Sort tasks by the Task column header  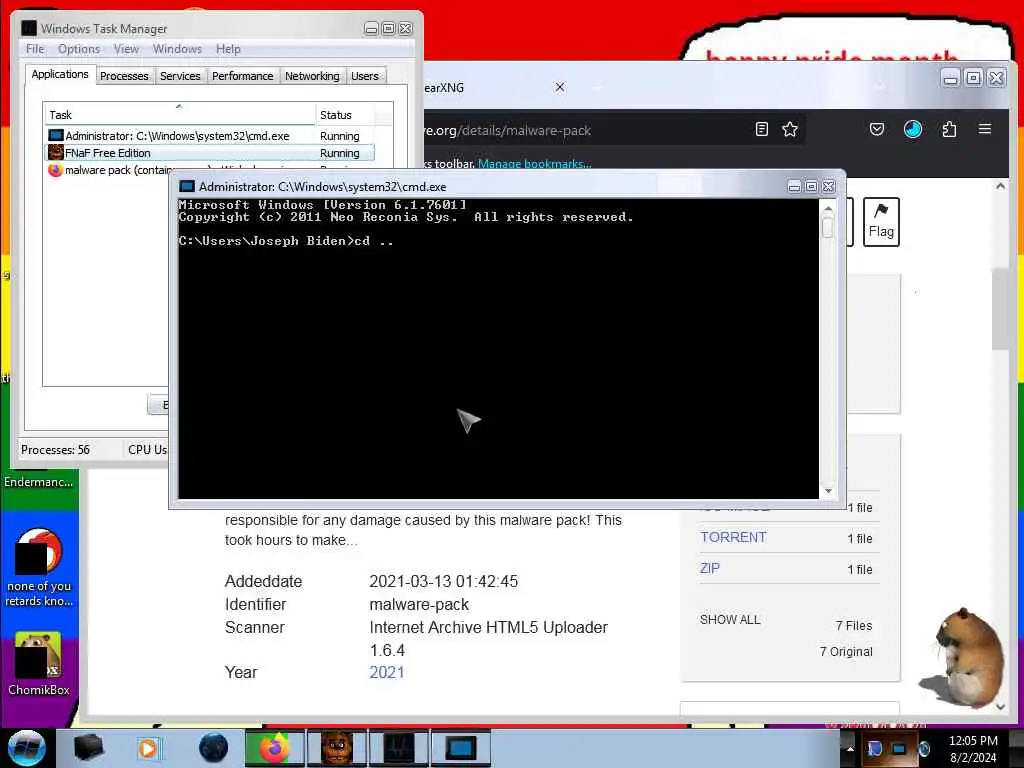179,114
